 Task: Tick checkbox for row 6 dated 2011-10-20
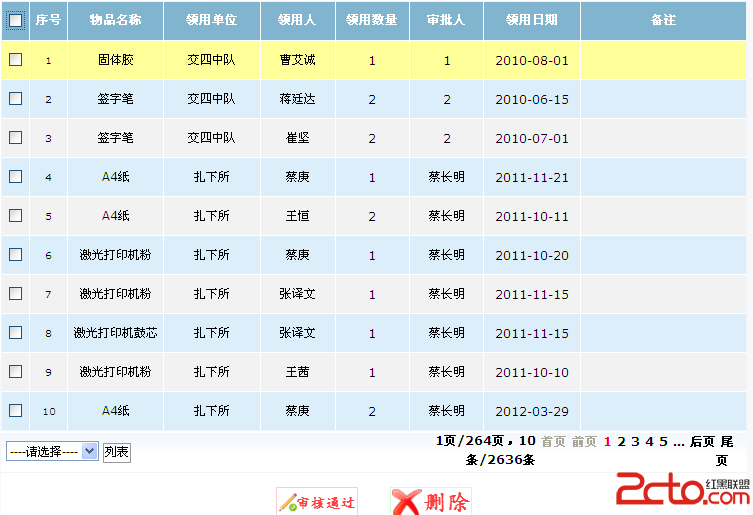tap(15, 254)
